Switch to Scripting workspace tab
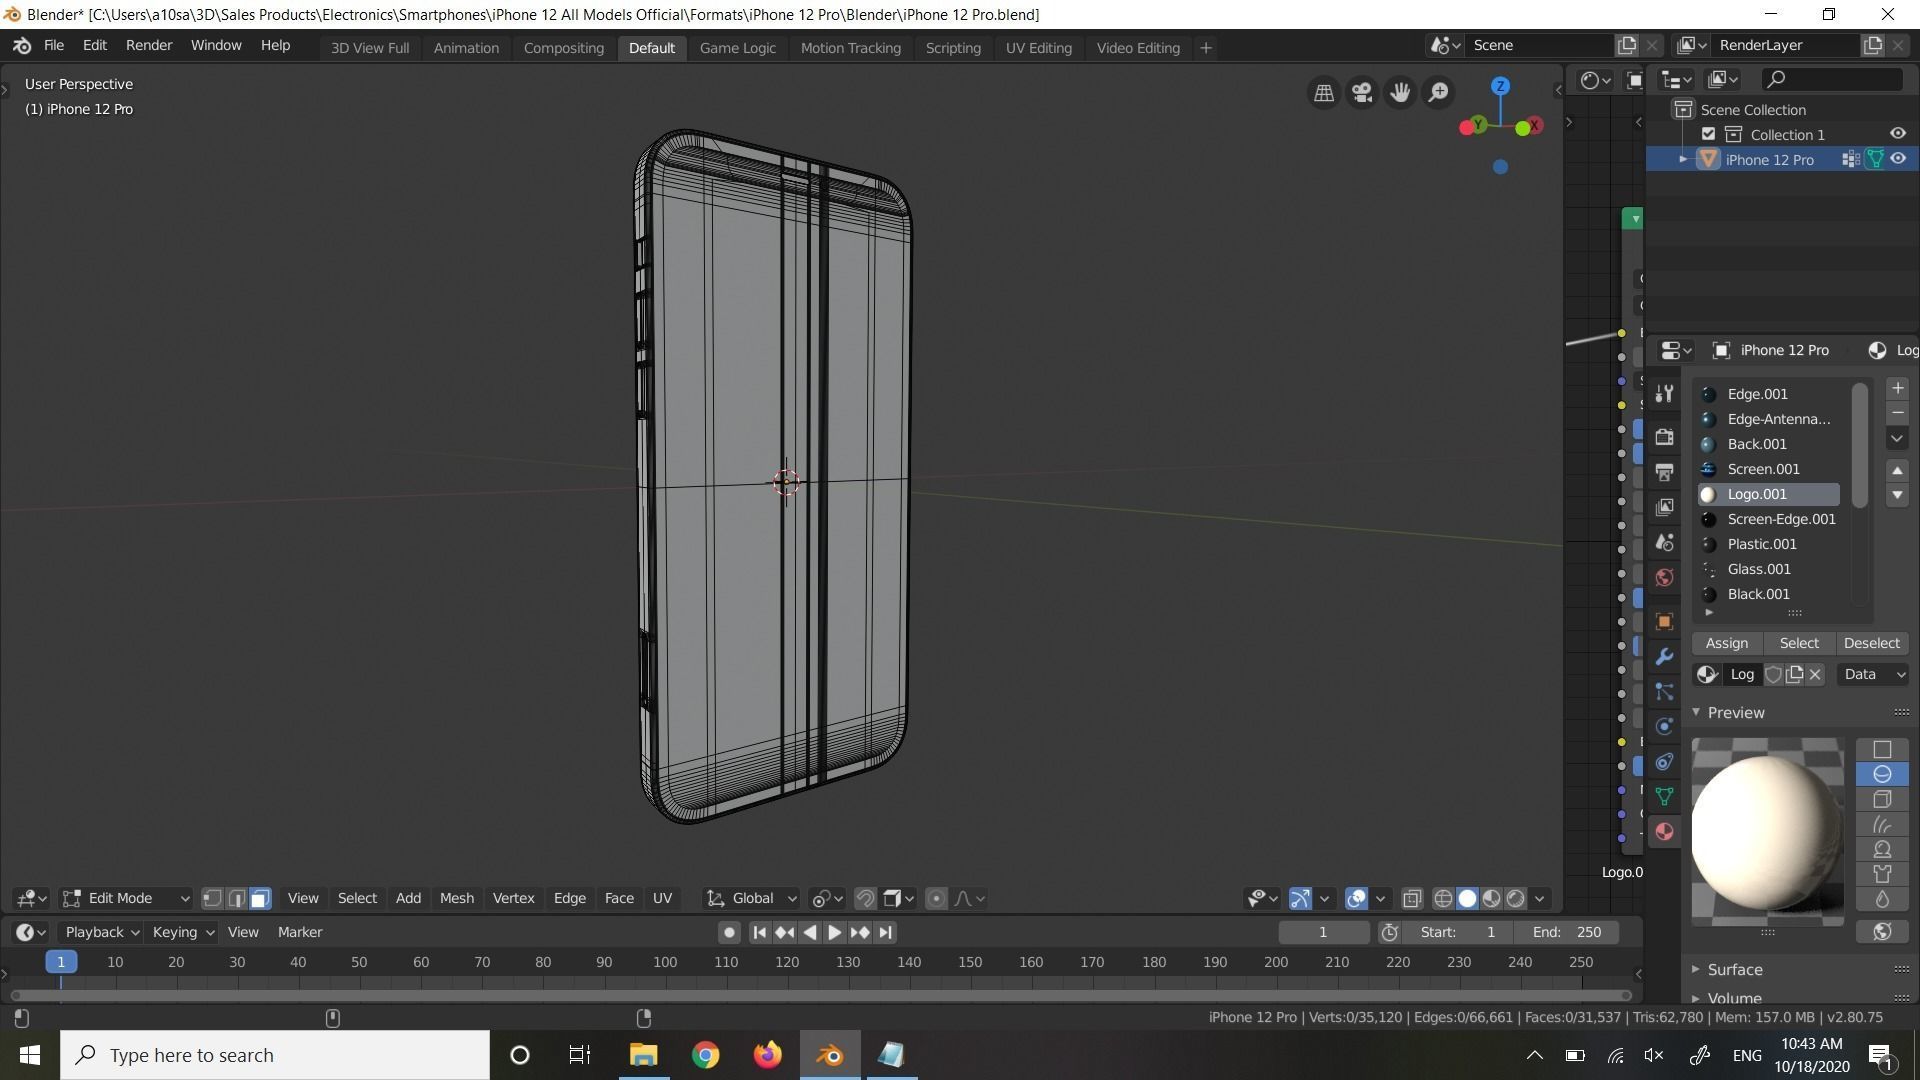Viewport: 1920px width, 1080px height. pyautogui.click(x=953, y=47)
